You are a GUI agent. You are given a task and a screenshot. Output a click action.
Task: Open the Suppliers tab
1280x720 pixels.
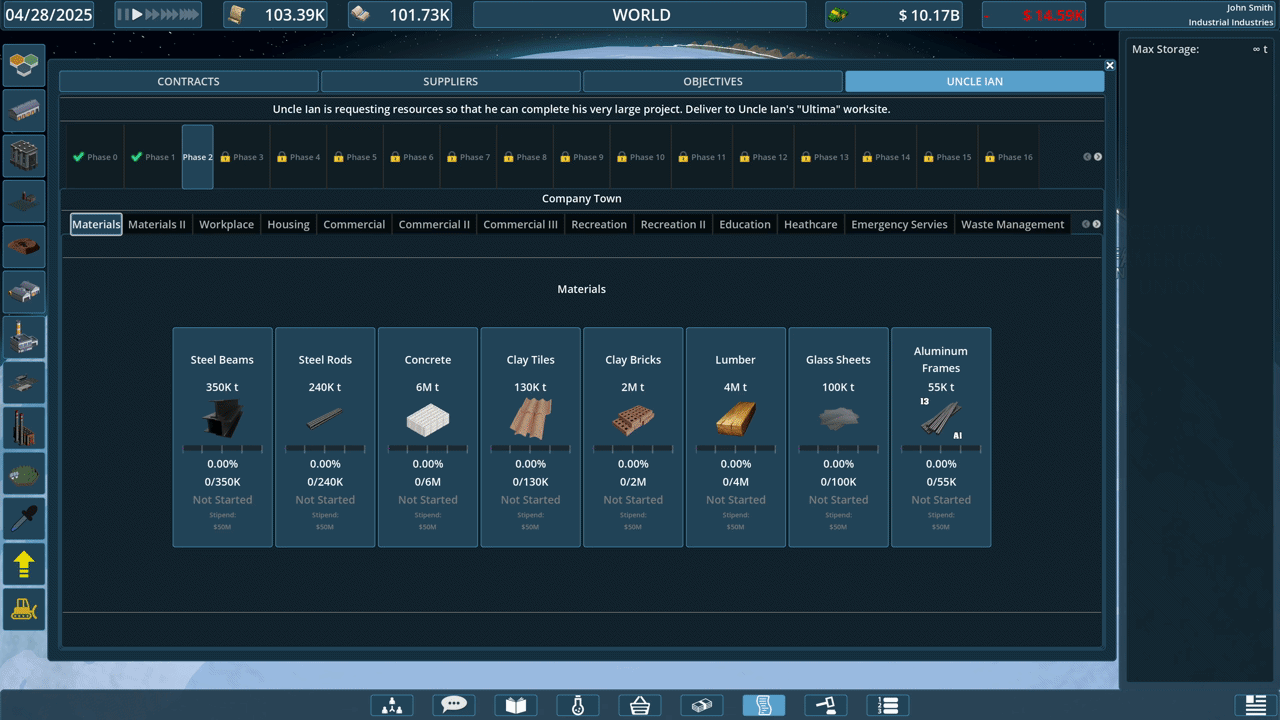pyautogui.click(x=450, y=81)
